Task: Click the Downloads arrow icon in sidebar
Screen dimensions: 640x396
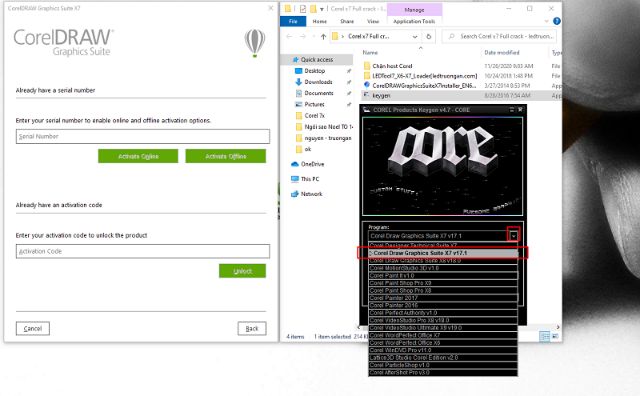Action: click(x=298, y=82)
